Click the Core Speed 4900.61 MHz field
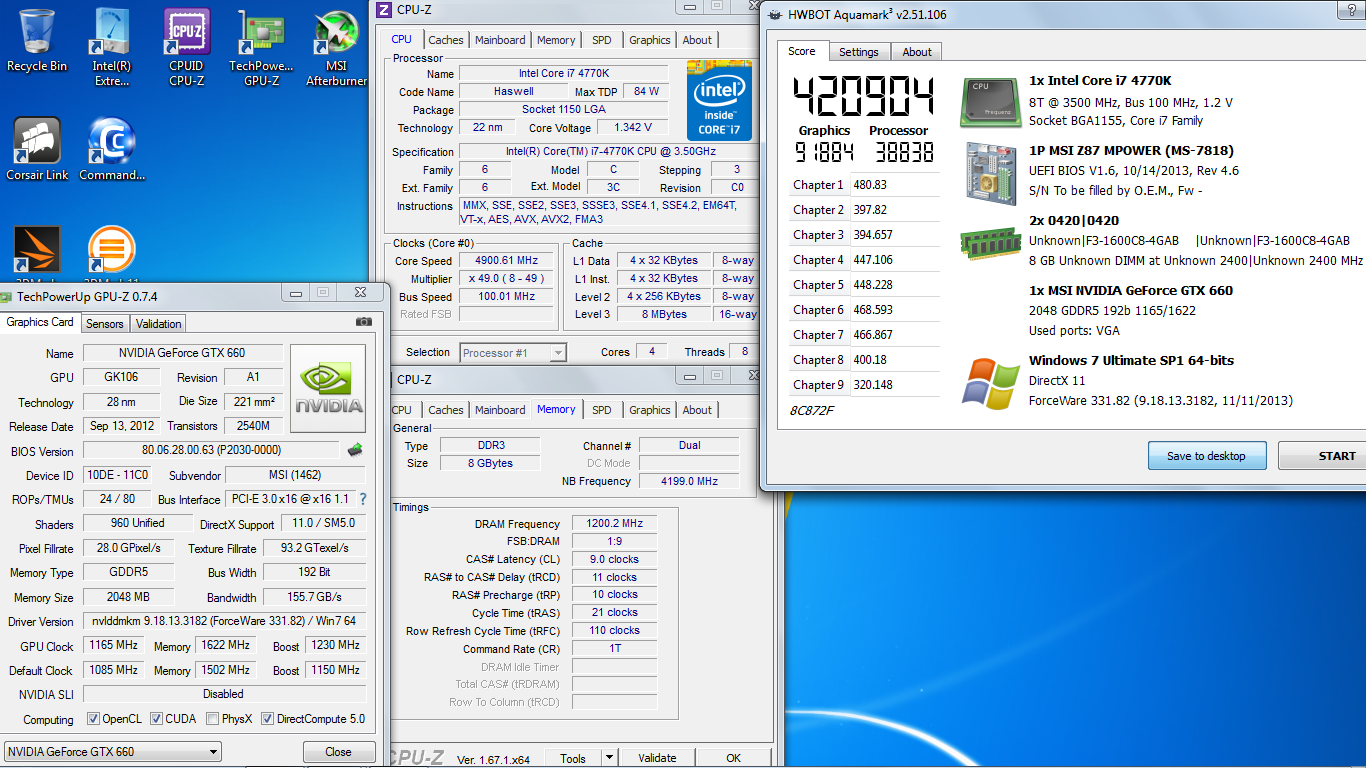The height and width of the screenshot is (768, 1366). 506,261
